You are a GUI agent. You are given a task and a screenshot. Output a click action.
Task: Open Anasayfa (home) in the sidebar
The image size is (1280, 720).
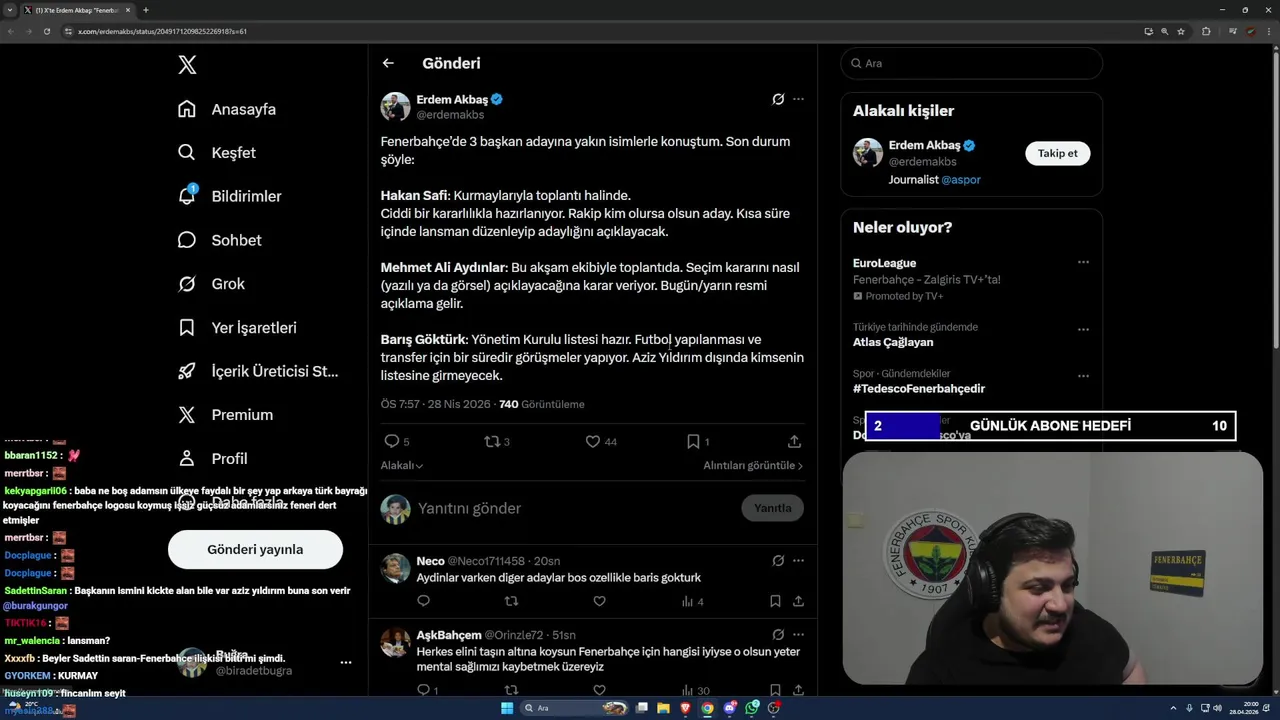(x=227, y=109)
